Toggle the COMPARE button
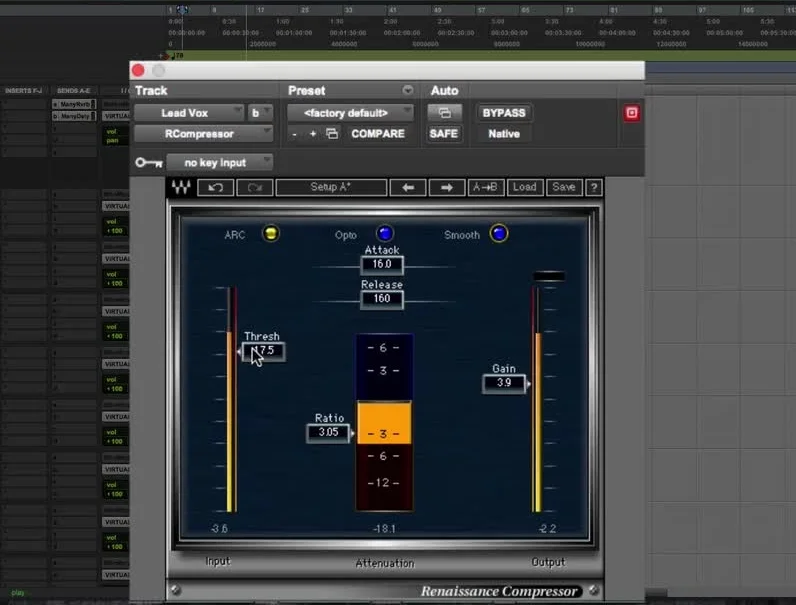The image size is (796, 605). click(378, 134)
